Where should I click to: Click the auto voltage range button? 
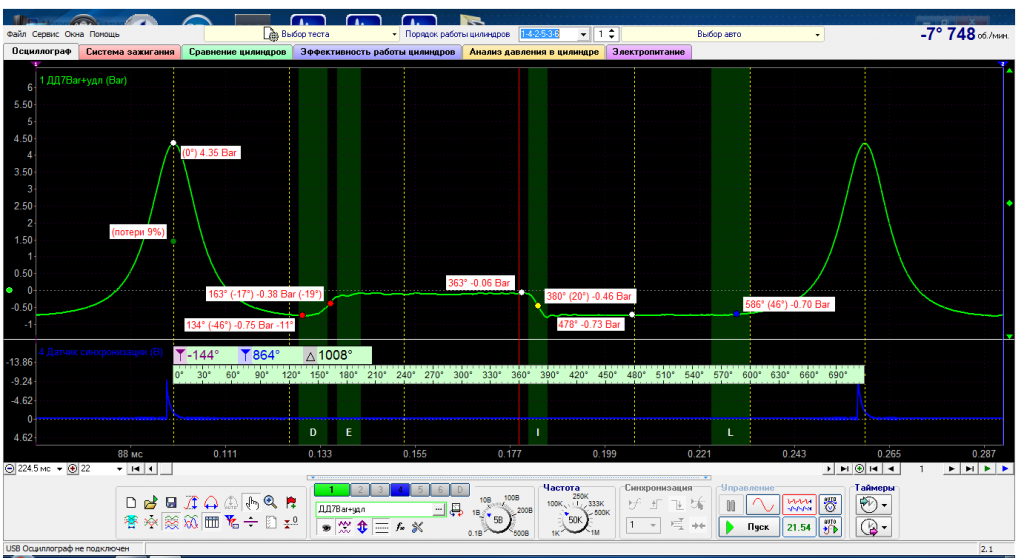(x=830, y=505)
